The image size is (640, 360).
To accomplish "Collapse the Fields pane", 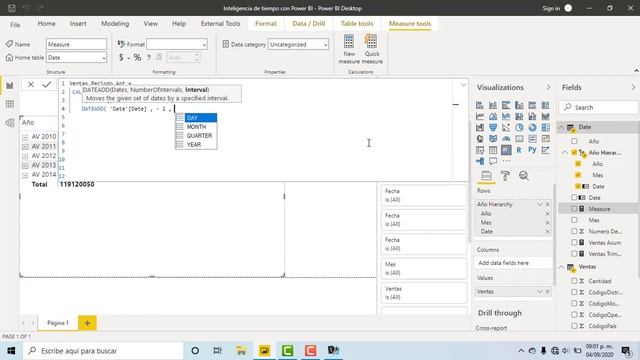I will (633, 87).
